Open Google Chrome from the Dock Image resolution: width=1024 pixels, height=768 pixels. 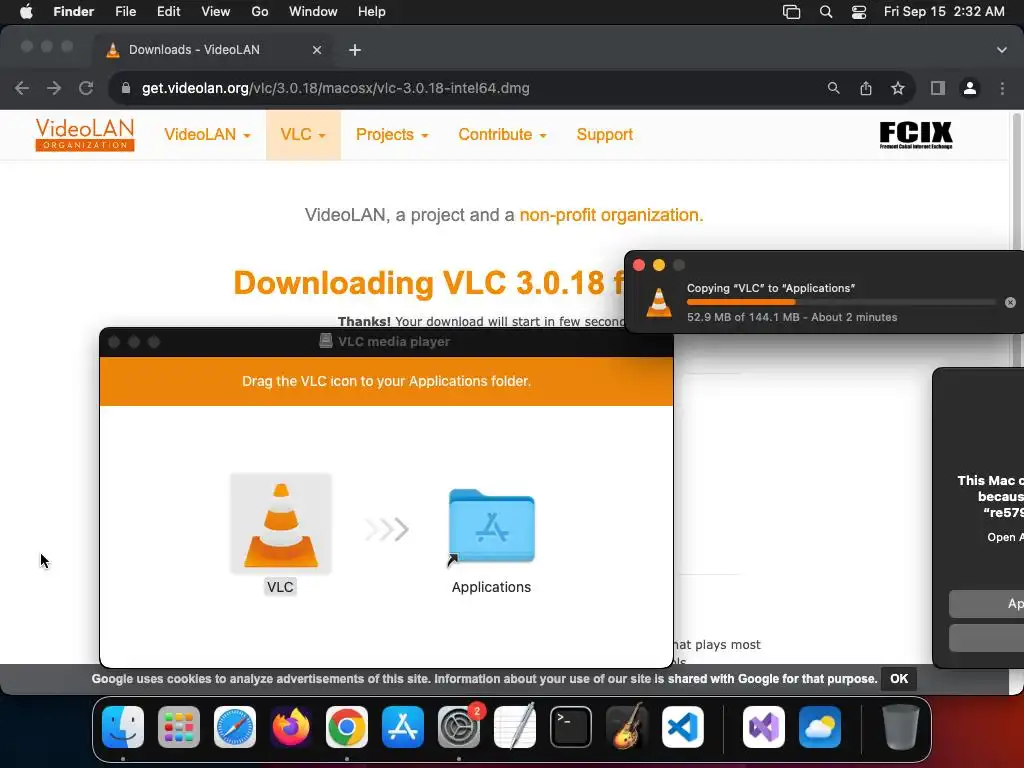coord(347,727)
